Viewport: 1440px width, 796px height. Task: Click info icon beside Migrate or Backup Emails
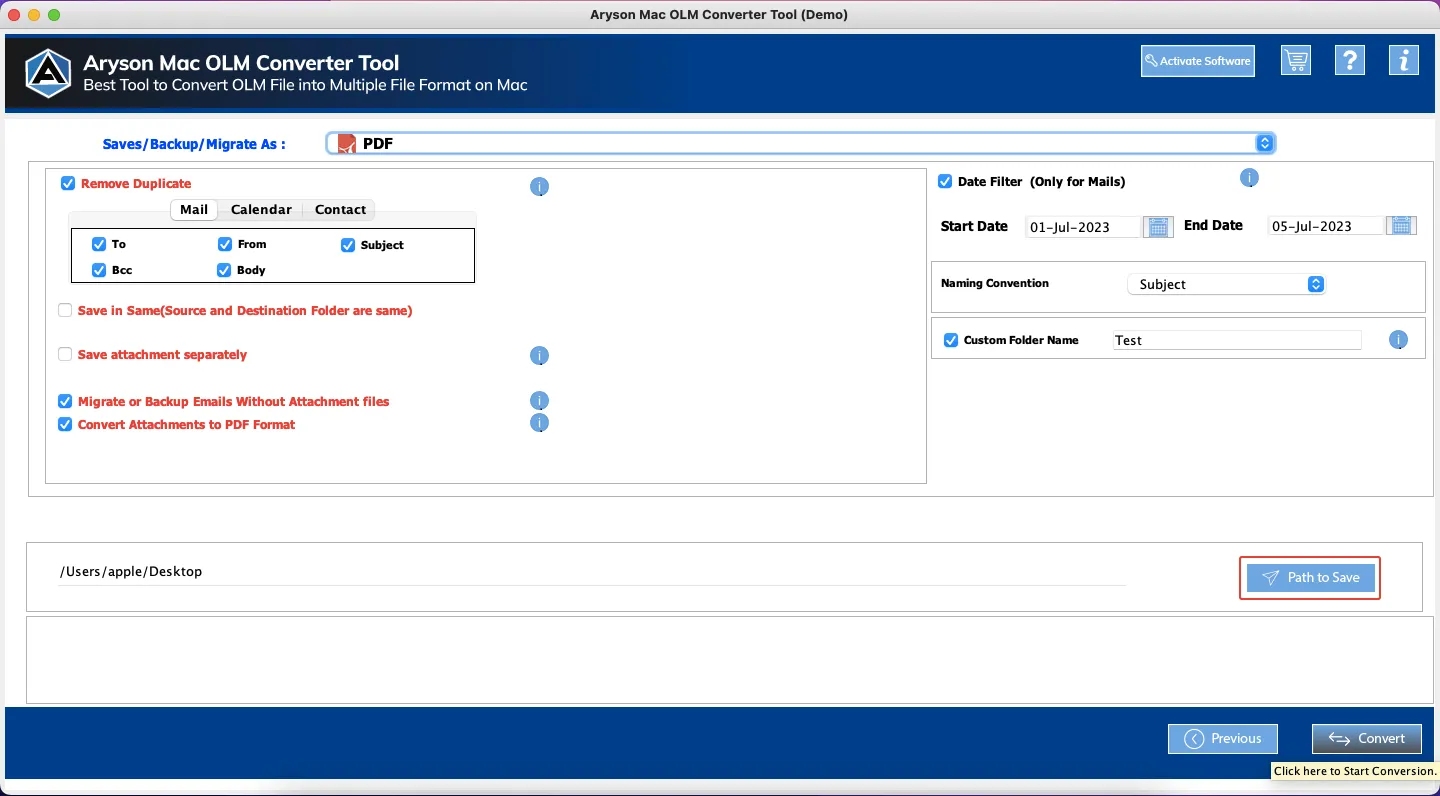[539, 401]
